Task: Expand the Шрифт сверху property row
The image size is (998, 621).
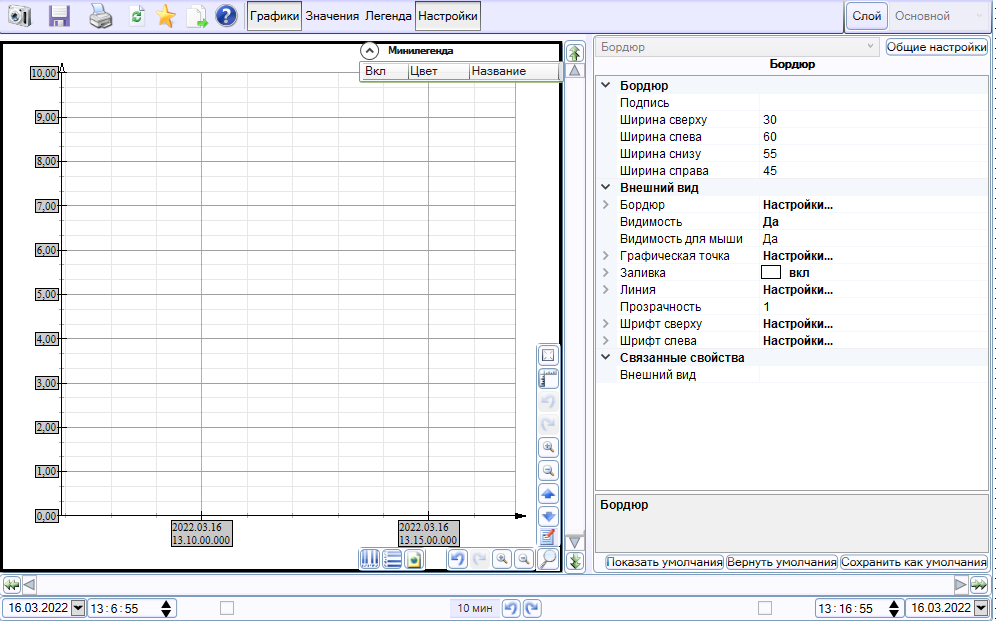Action: (606, 324)
